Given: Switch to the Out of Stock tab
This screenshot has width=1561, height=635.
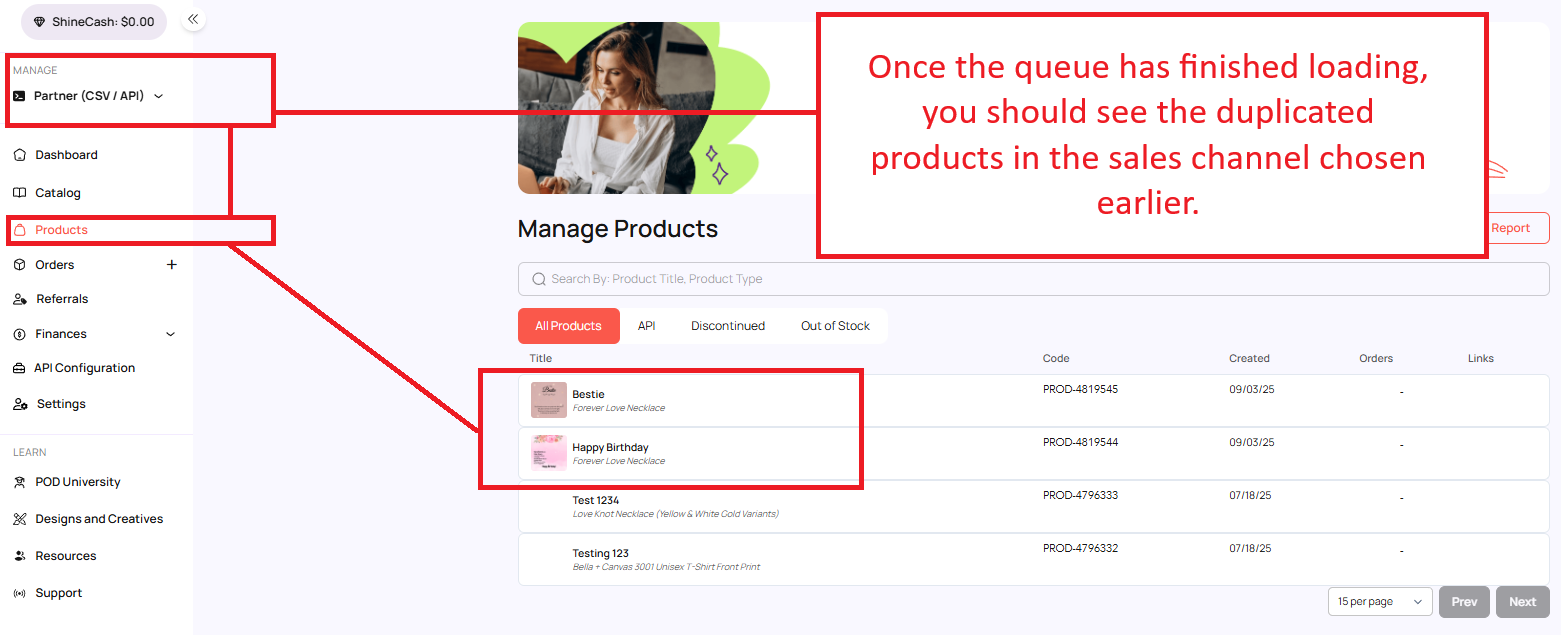Looking at the screenshot, I should tap(835, 326).
